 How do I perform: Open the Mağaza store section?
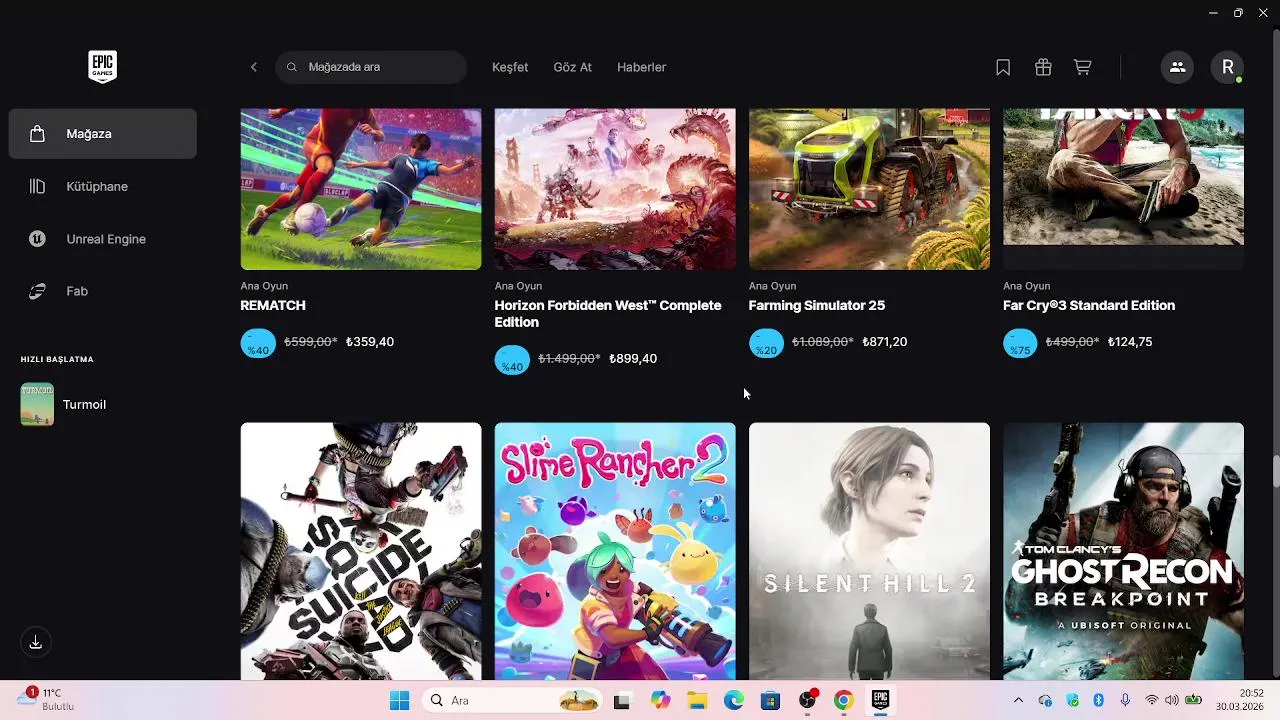103,134
